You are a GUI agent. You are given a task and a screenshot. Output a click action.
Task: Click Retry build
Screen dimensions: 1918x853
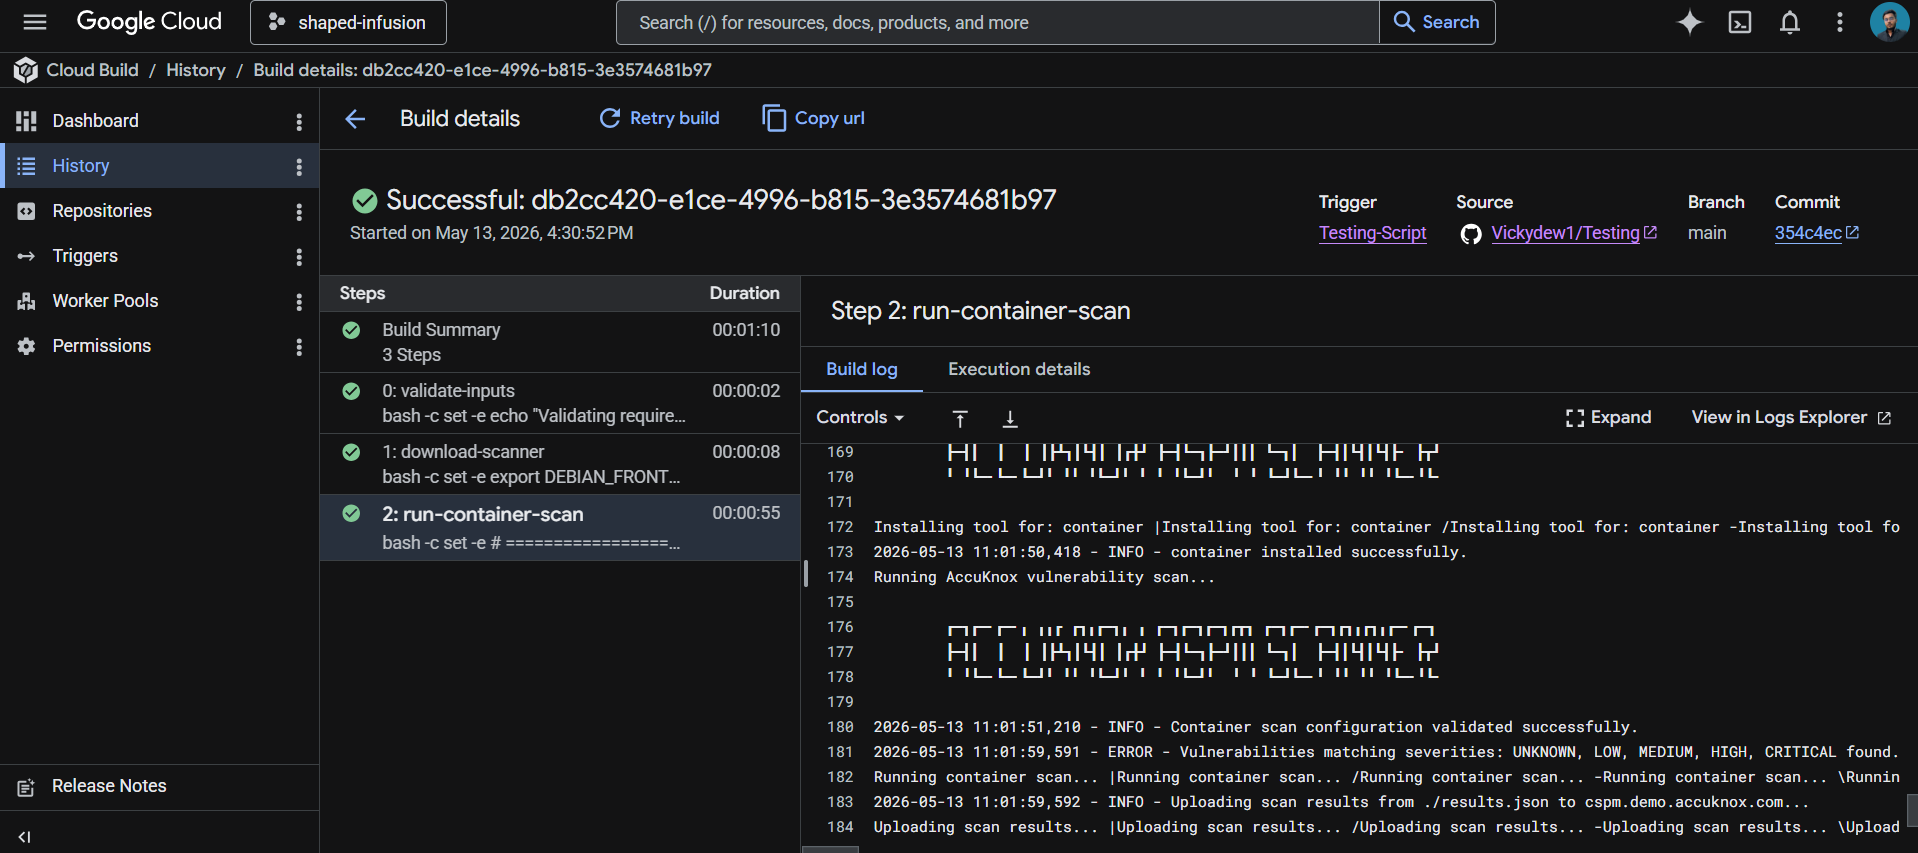(x=659, y=118)
